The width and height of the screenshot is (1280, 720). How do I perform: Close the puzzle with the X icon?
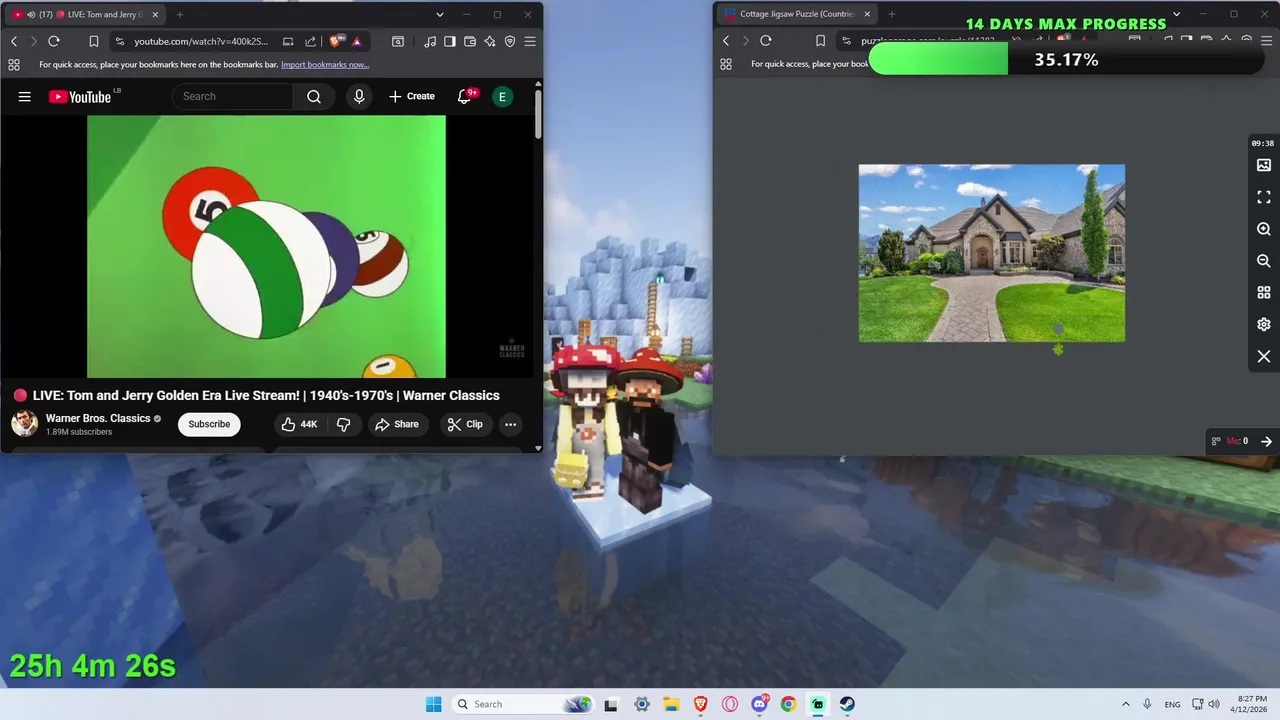point(1264,357)
